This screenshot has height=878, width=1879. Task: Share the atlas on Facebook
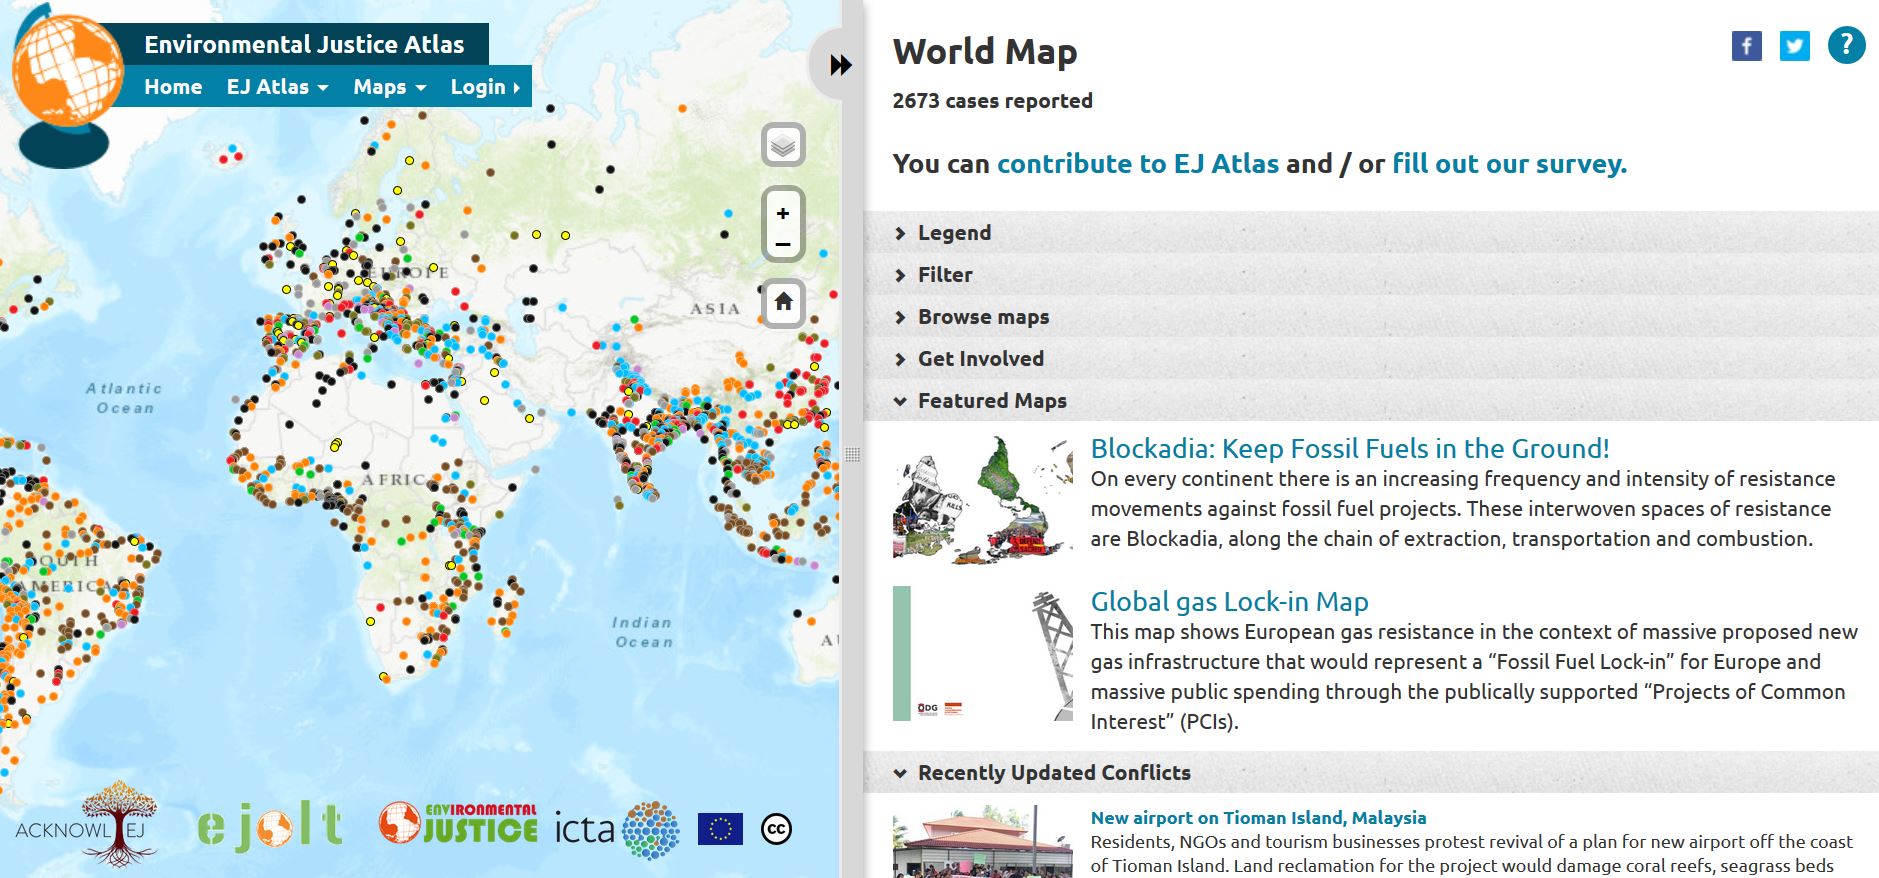coord(1746,46)
